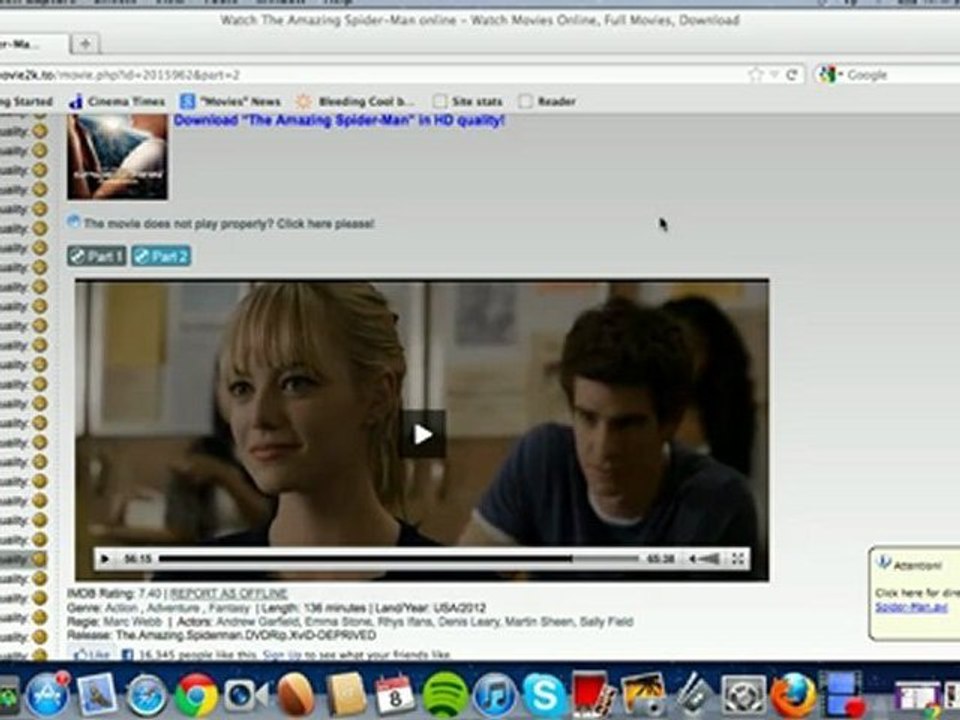The height and width of the screenshot is (720, 960).
Task: Launch Firefox from the dock
Action: point(793,696)
